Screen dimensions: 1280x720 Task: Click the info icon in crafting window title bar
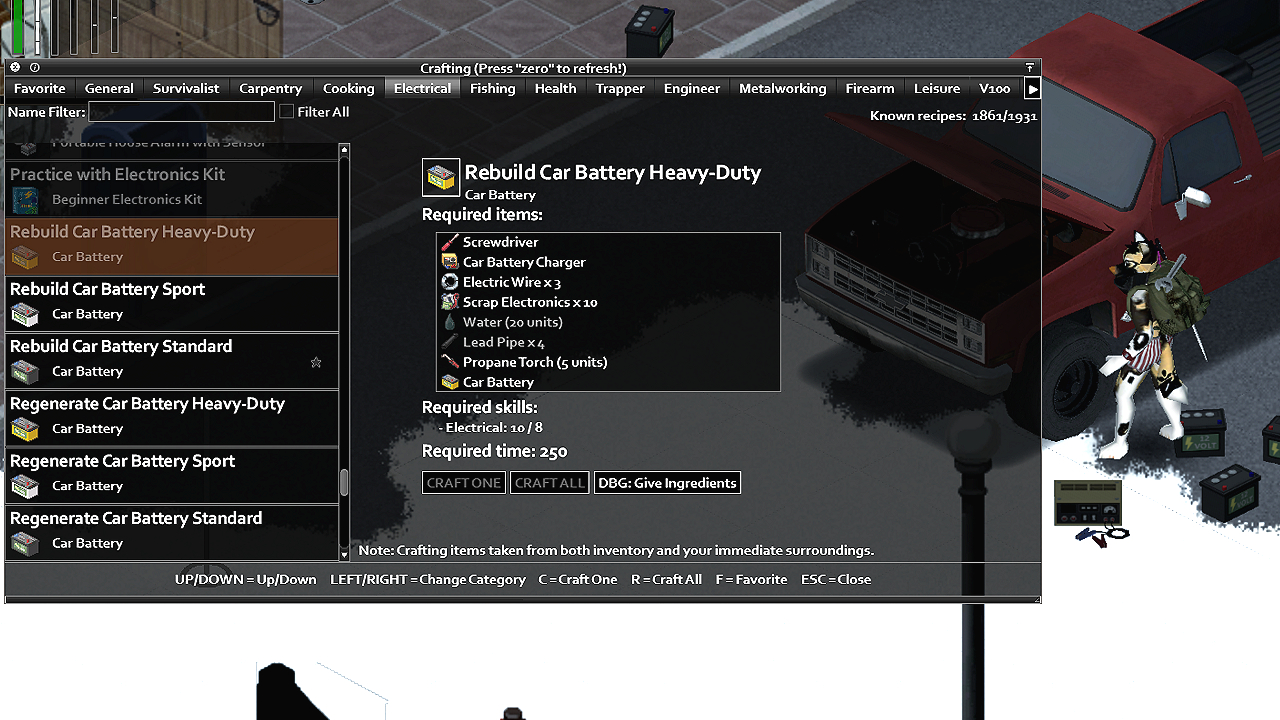[35, 68]
